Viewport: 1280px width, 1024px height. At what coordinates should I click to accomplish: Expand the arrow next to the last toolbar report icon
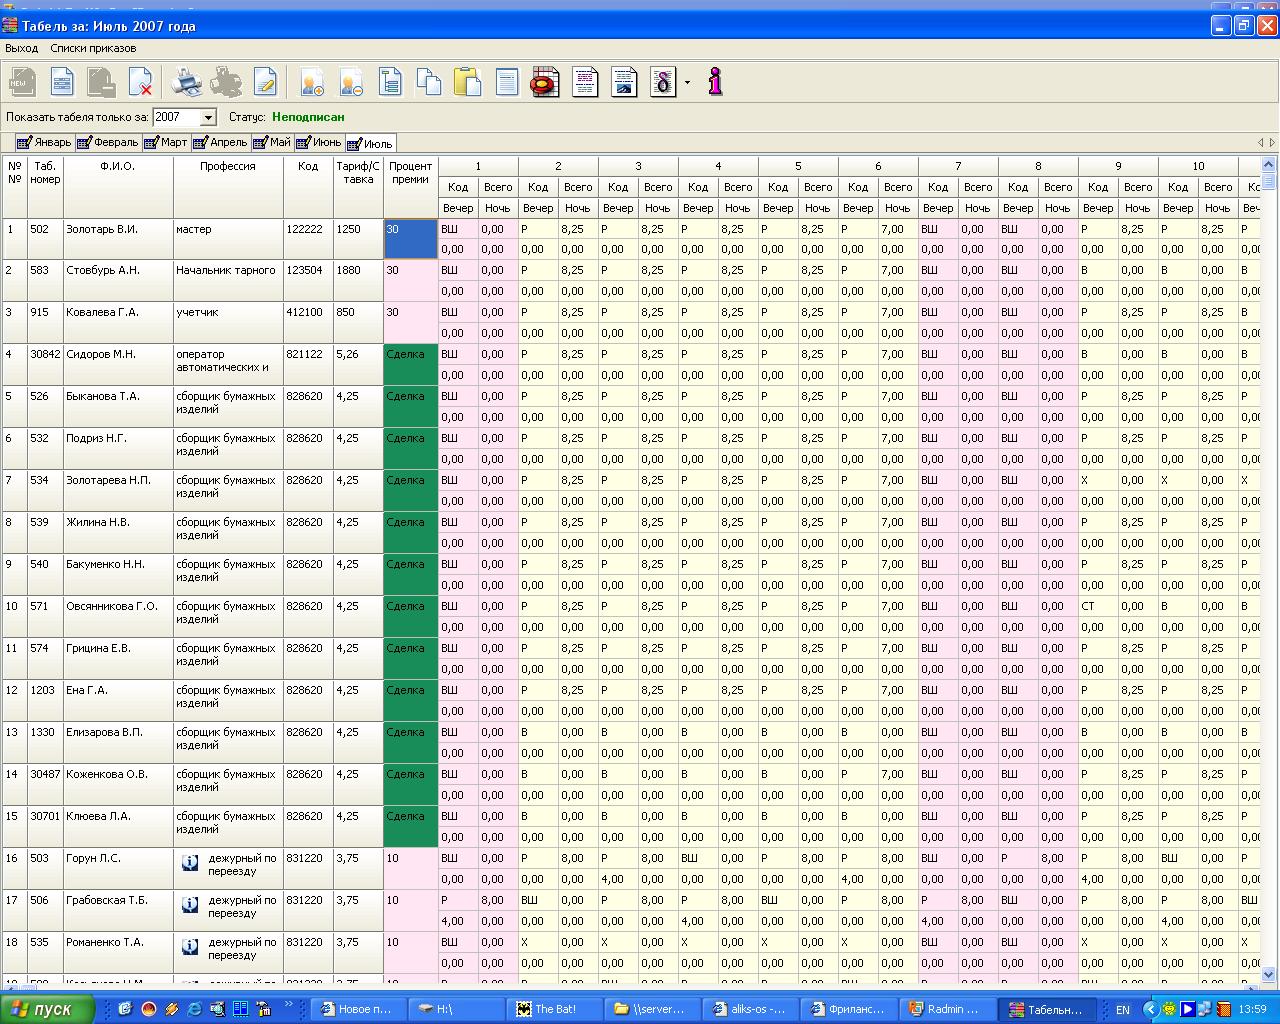coord(687,83)
